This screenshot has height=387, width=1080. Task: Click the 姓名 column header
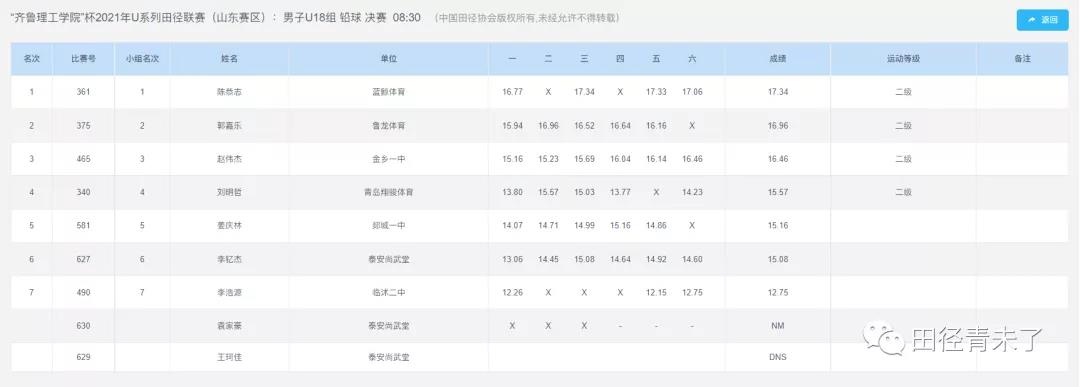[x=229, y=59]
